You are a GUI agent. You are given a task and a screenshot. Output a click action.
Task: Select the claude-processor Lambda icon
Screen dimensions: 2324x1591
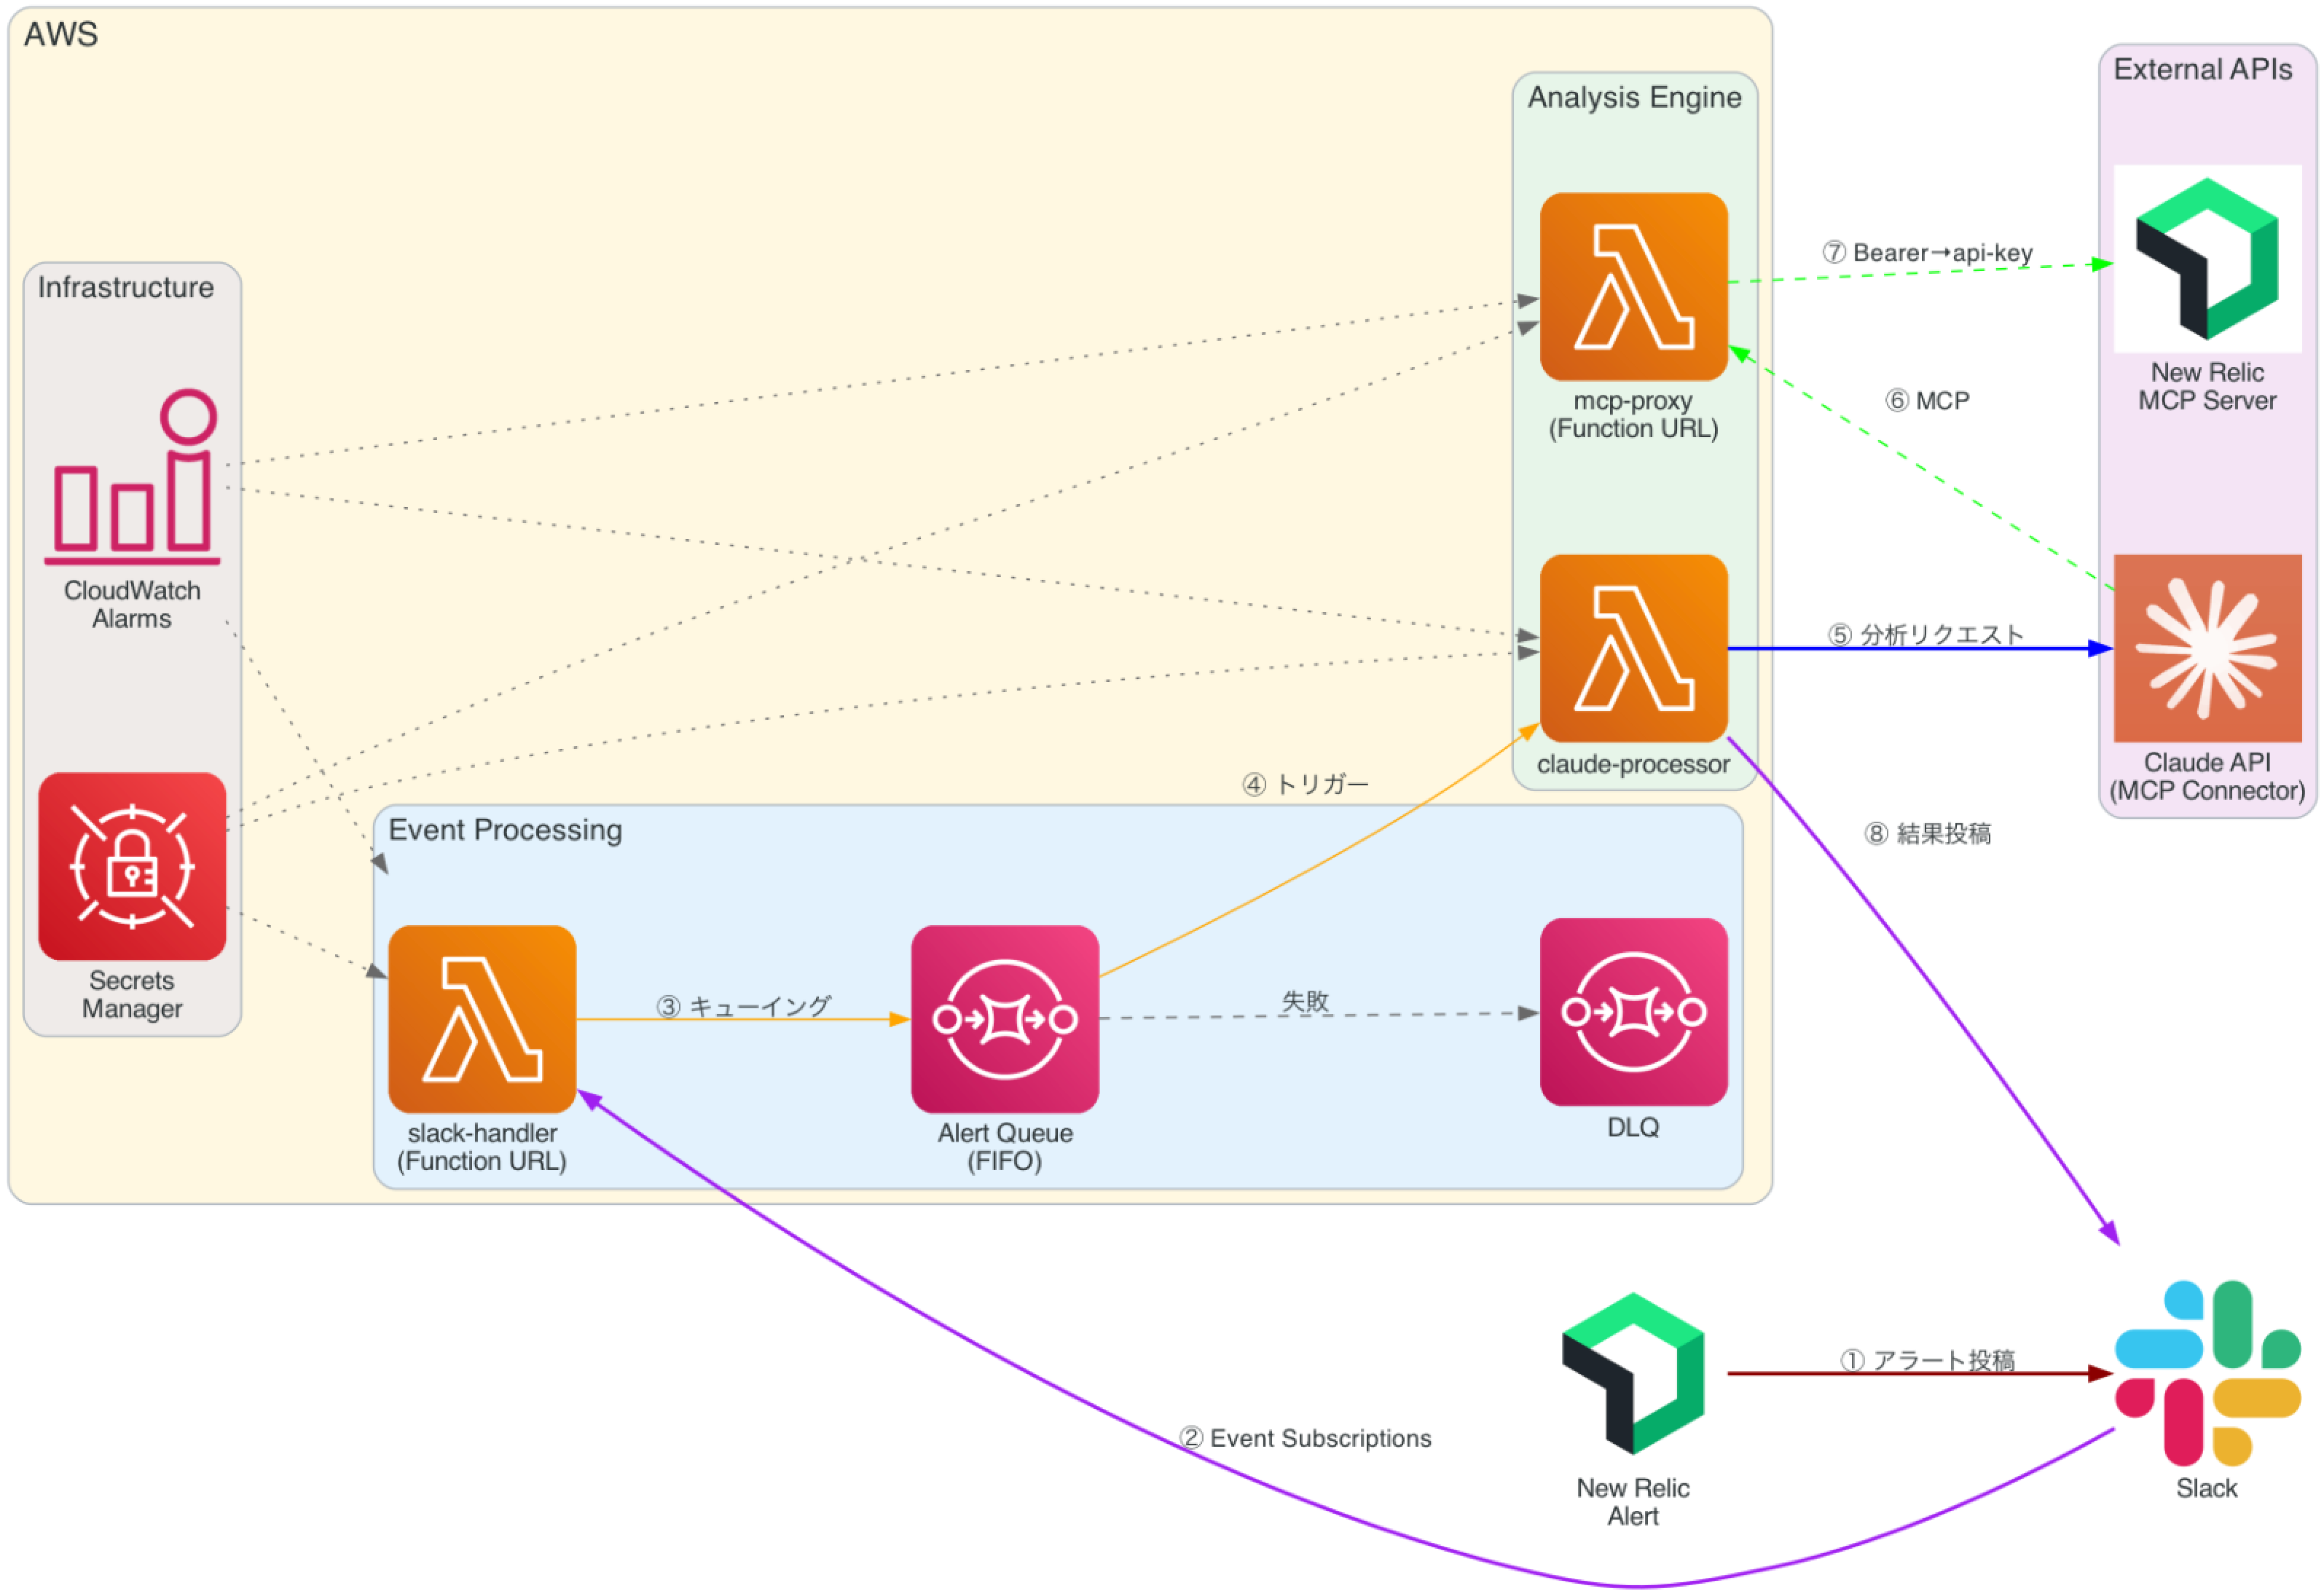coord(1633,648)
